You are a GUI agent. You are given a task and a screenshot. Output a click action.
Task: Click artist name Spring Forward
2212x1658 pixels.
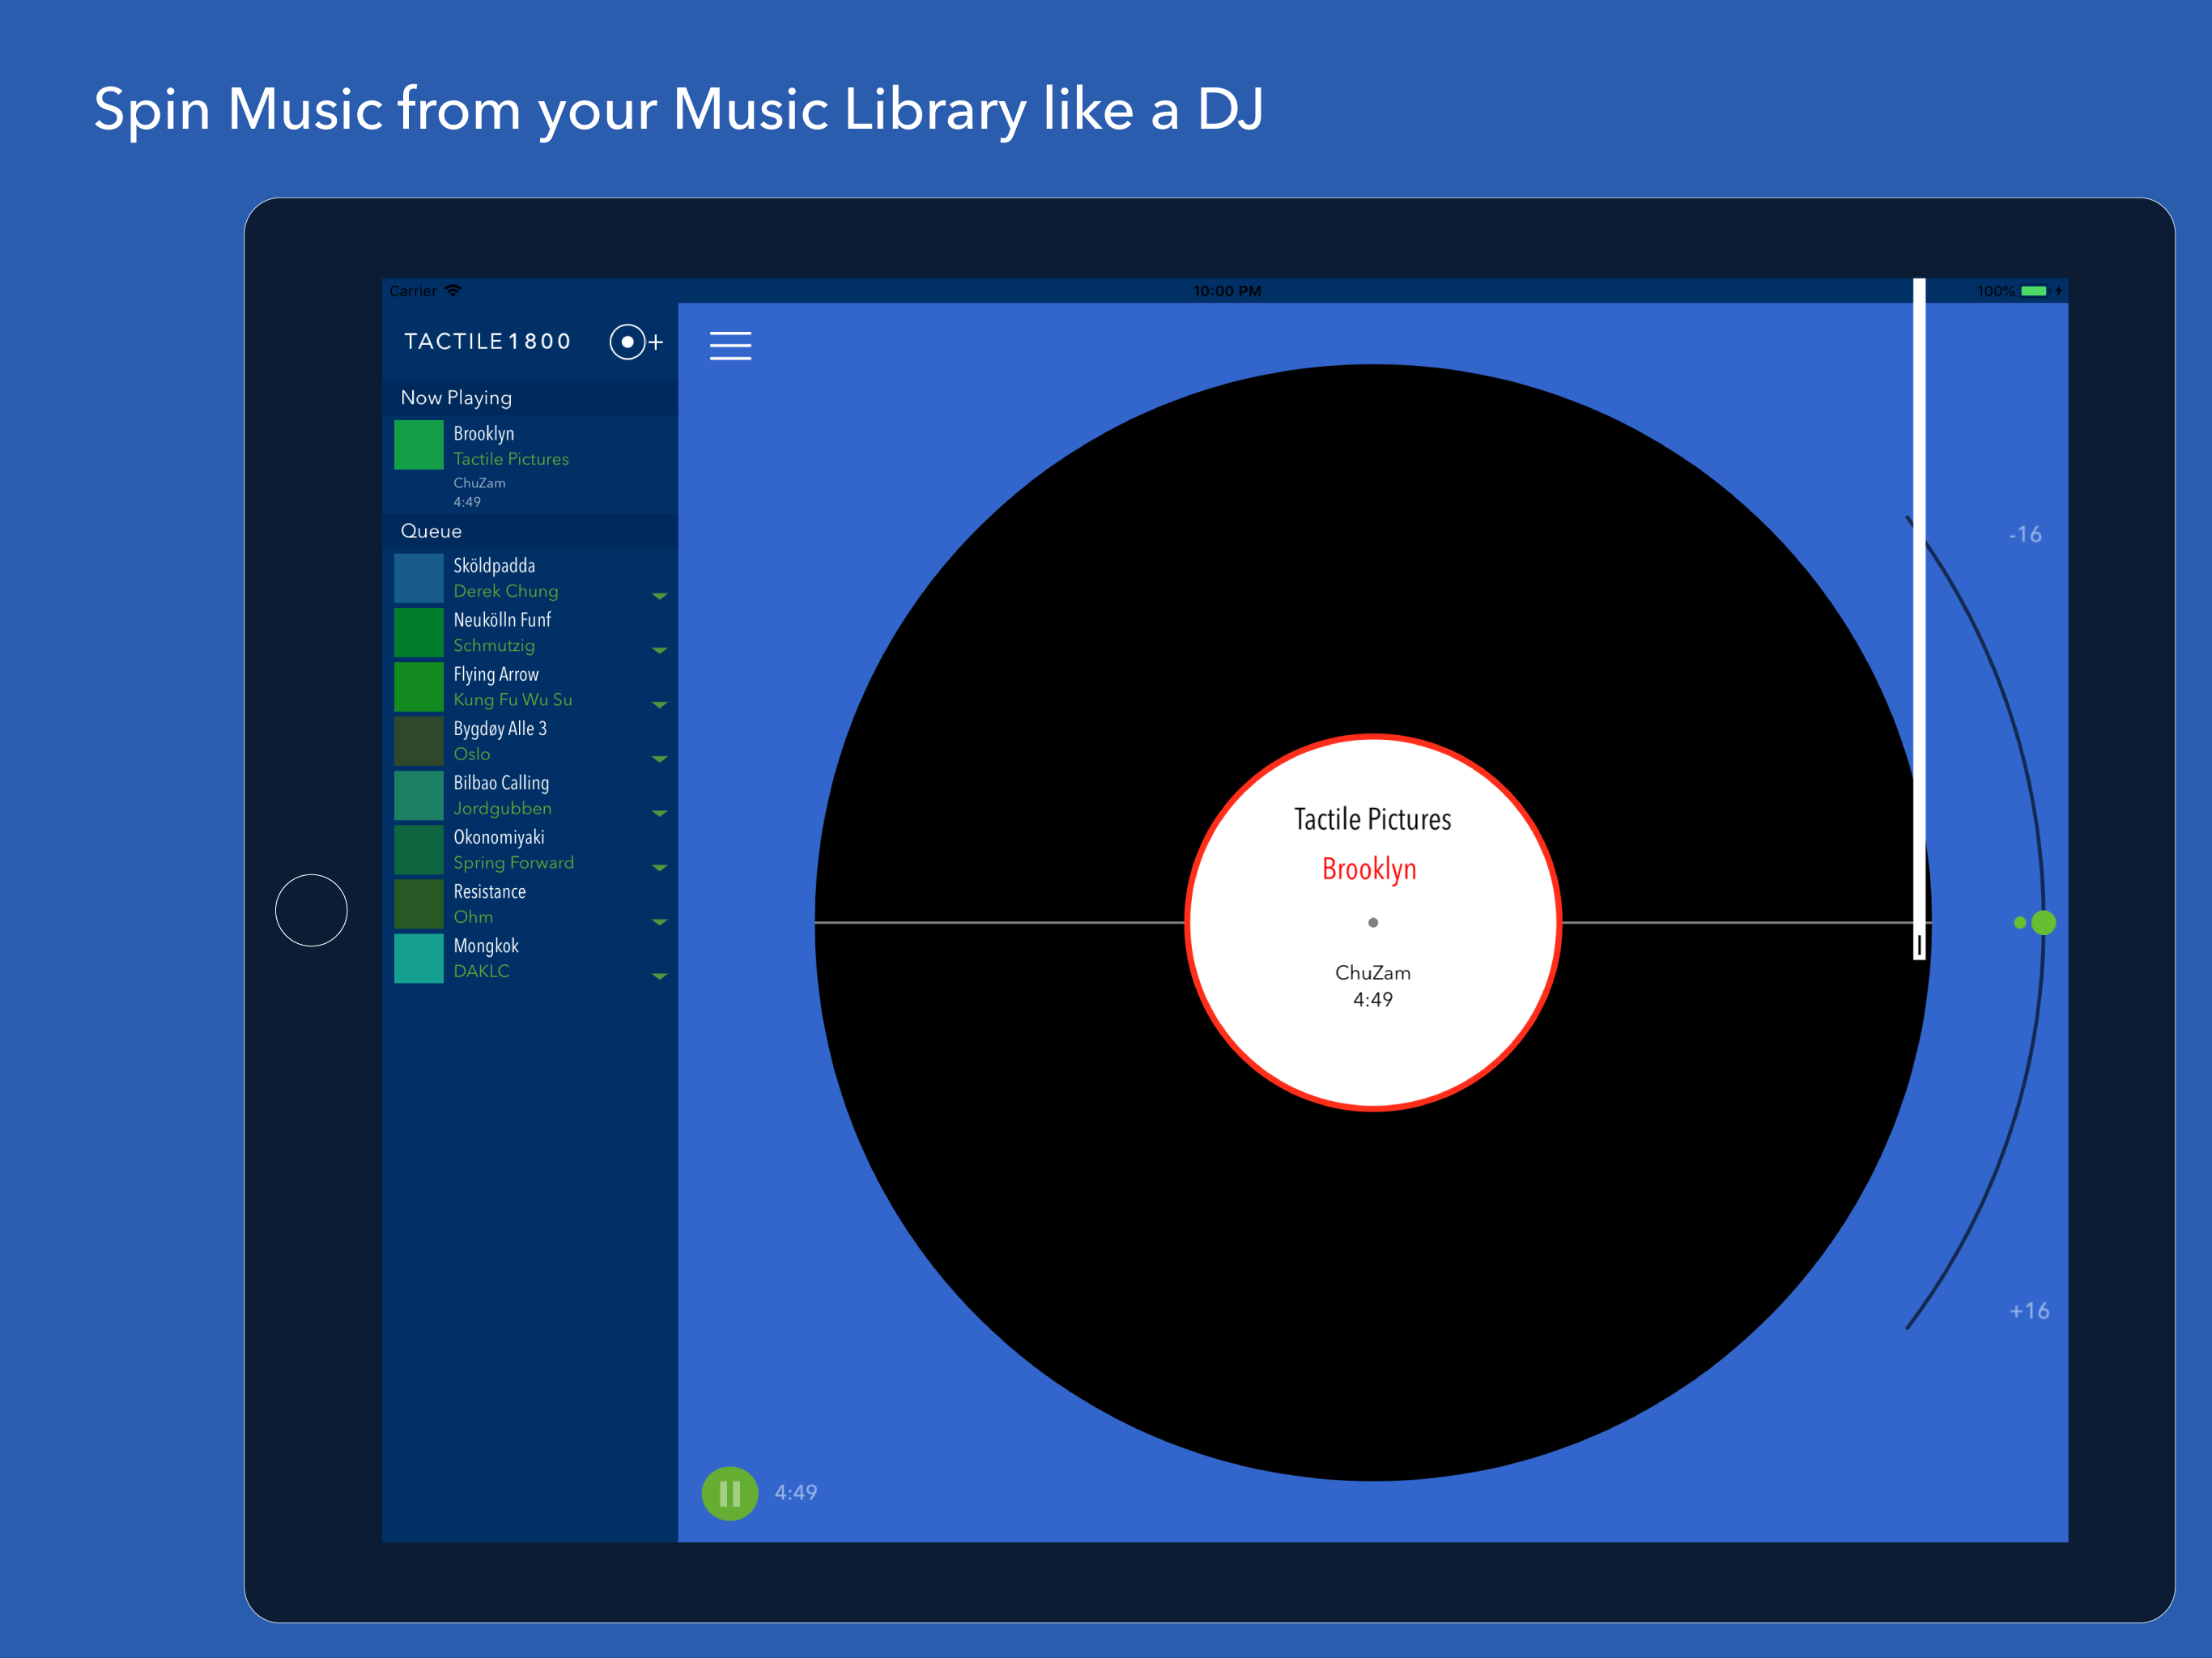(514, 862)
